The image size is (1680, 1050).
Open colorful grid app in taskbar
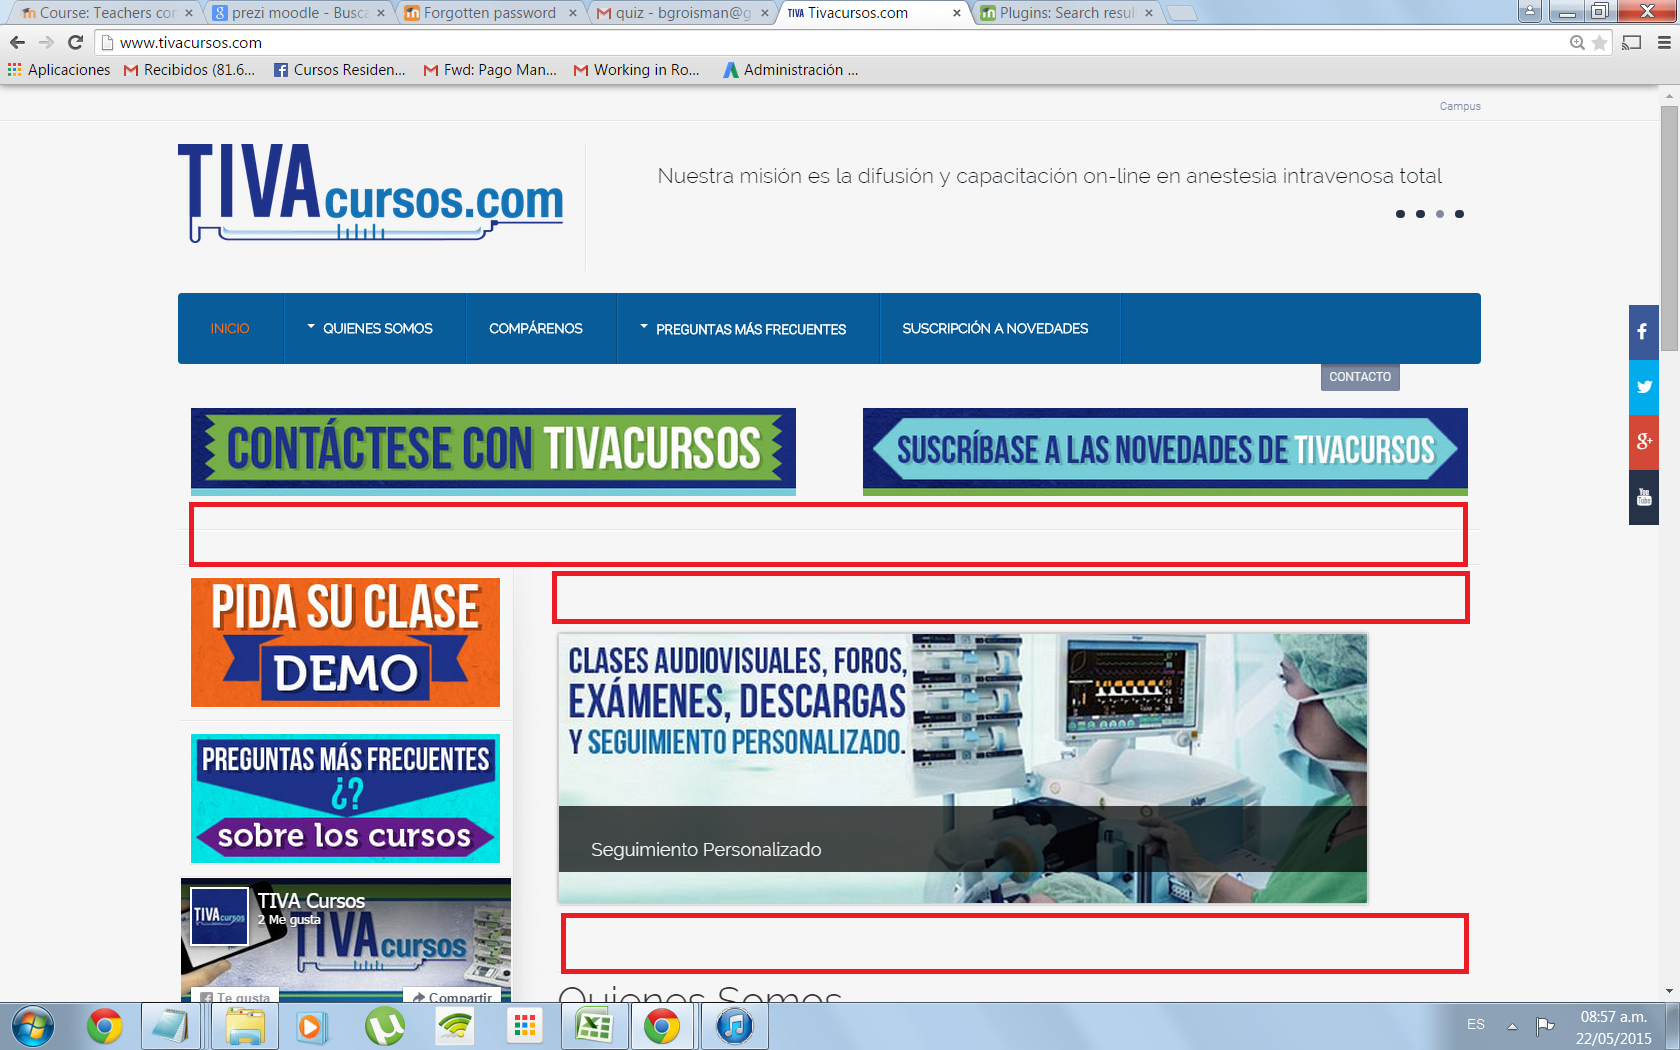525,1026
